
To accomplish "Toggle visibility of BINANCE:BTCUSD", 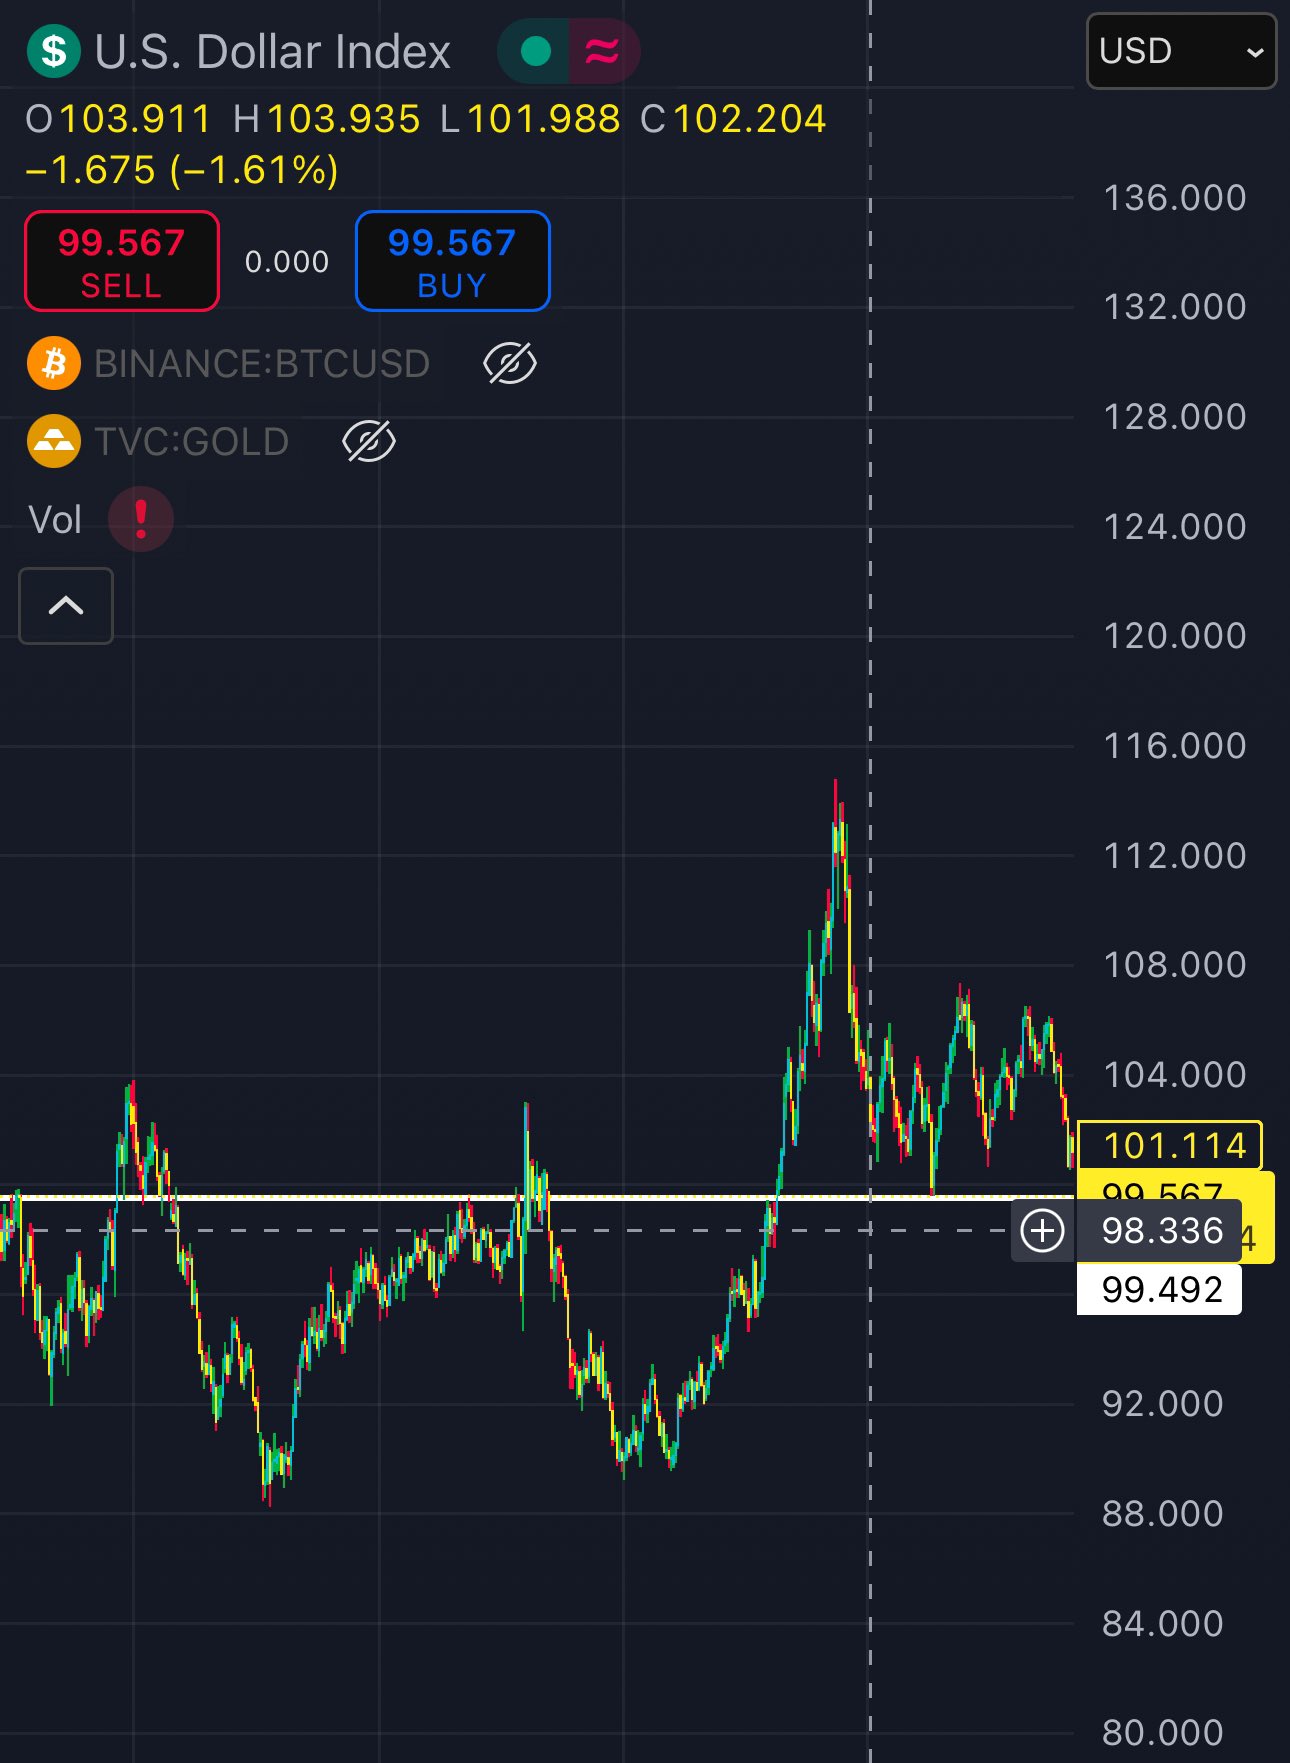I will (x=510, y=363).
